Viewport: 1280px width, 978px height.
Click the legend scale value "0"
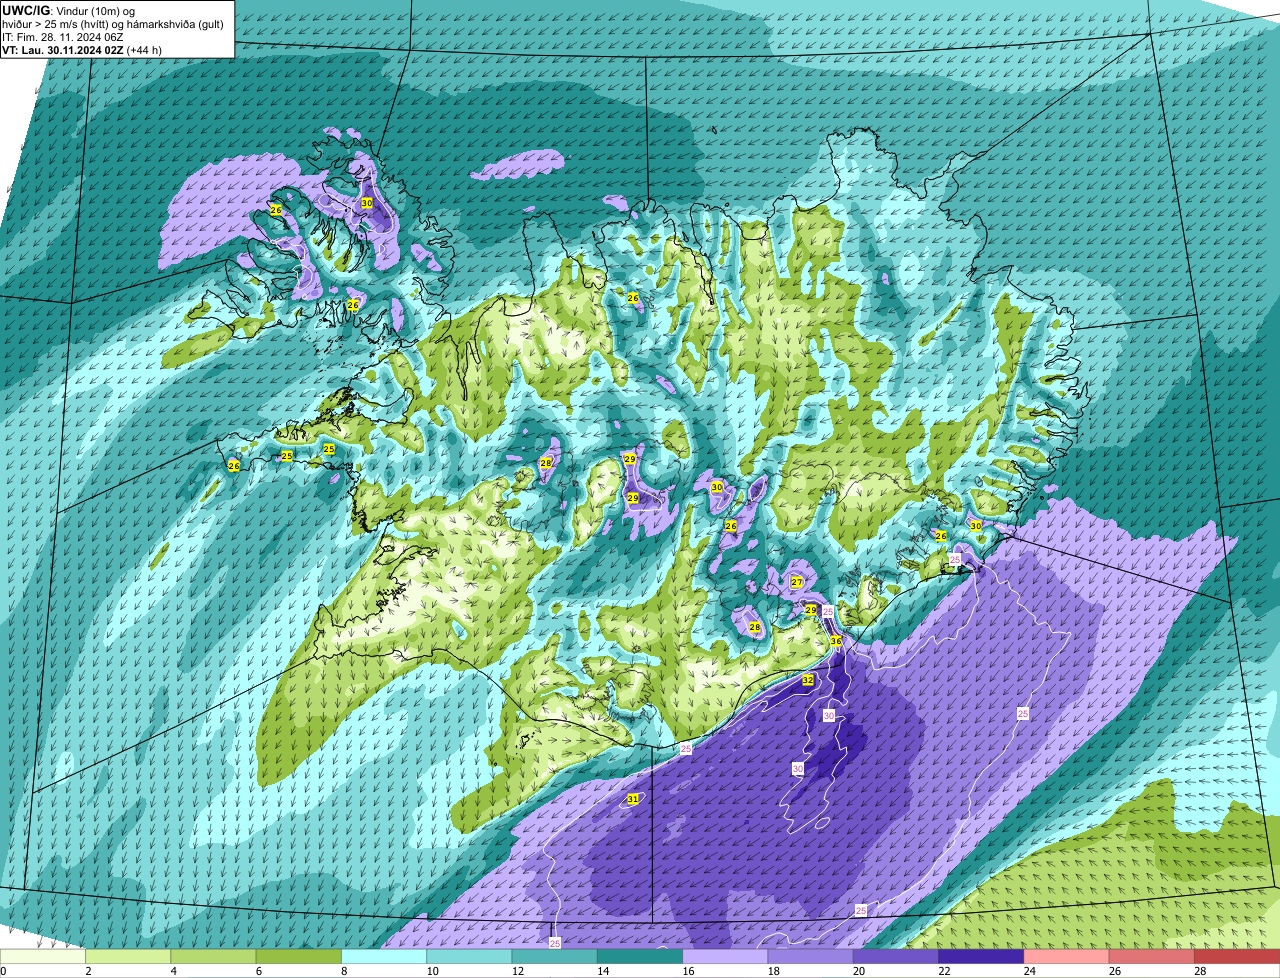(x=3, y=971)
